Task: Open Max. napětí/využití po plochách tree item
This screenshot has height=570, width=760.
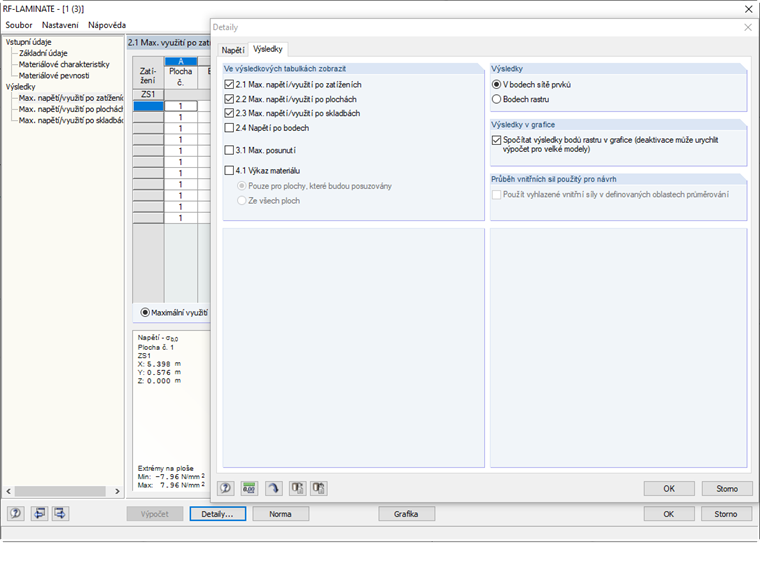Action: pyautogui.click(x=71, y=109)
